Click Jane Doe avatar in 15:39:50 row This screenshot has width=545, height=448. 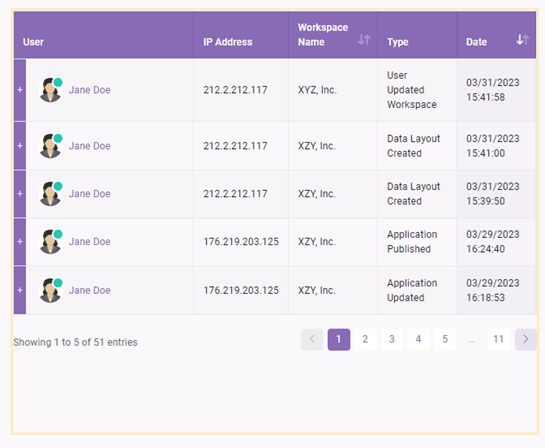point(51,194)
